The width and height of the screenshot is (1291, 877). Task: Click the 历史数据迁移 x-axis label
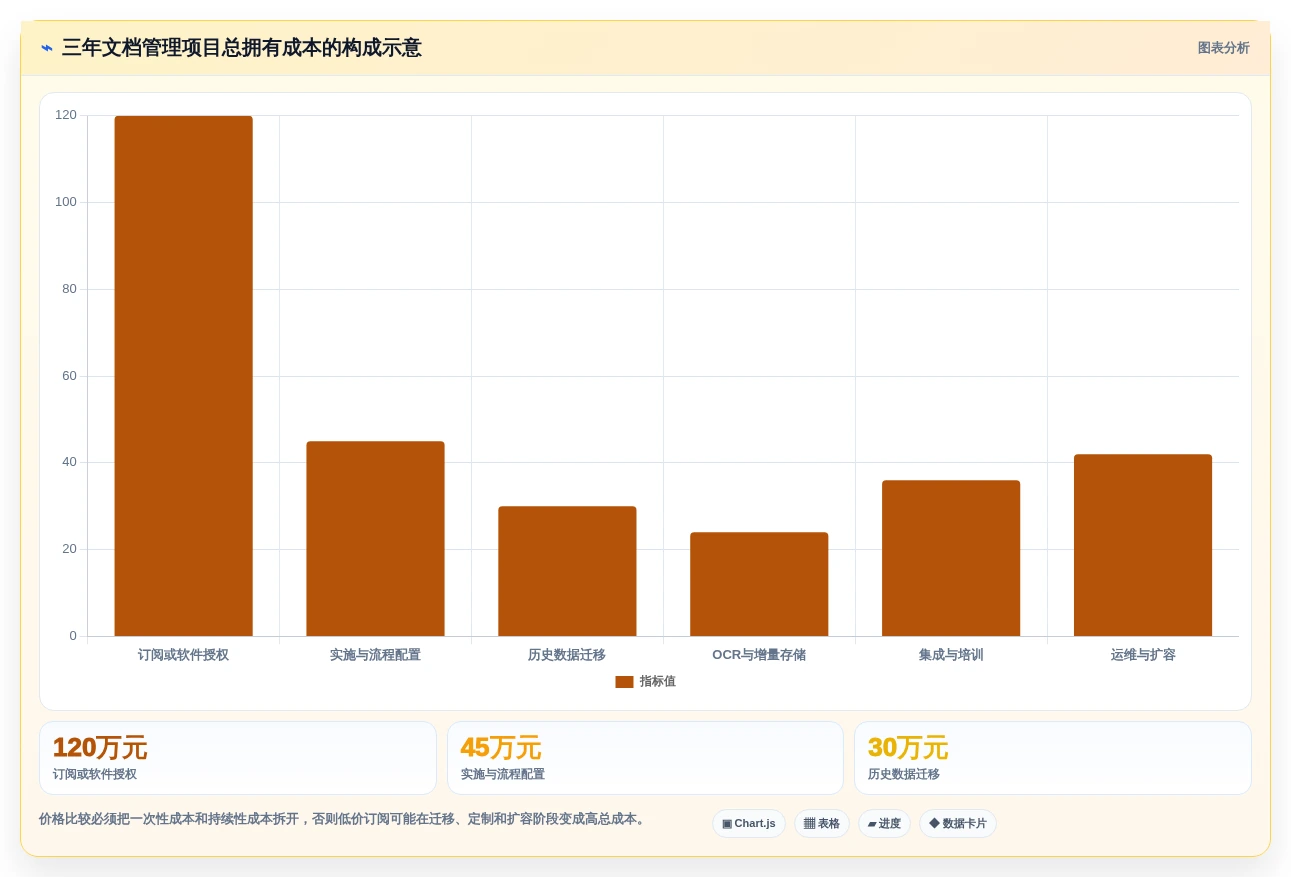click(567, 655)
